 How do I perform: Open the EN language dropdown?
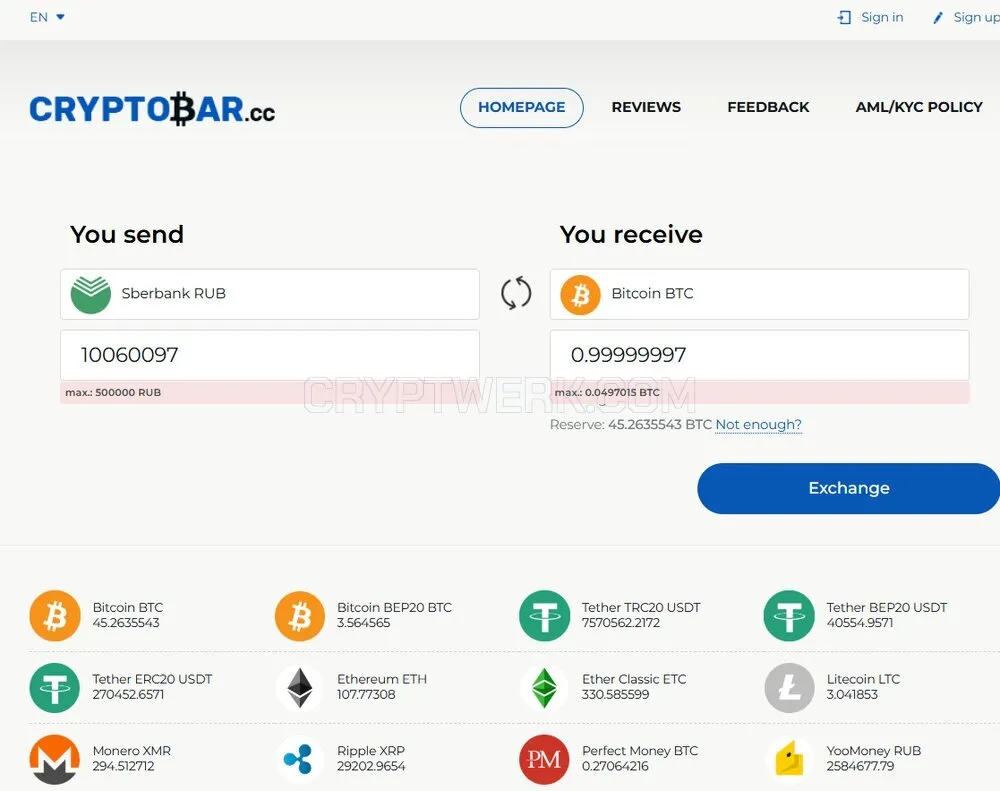(x=47, y=17)
